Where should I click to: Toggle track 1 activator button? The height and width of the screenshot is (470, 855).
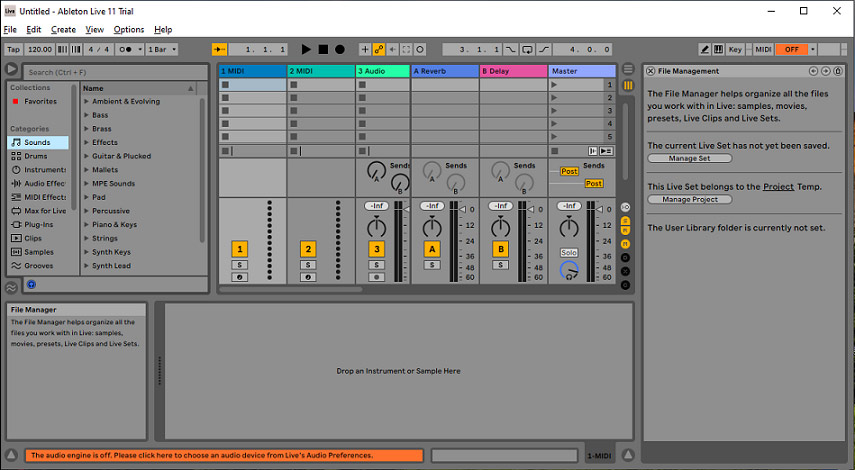point(239,249)
